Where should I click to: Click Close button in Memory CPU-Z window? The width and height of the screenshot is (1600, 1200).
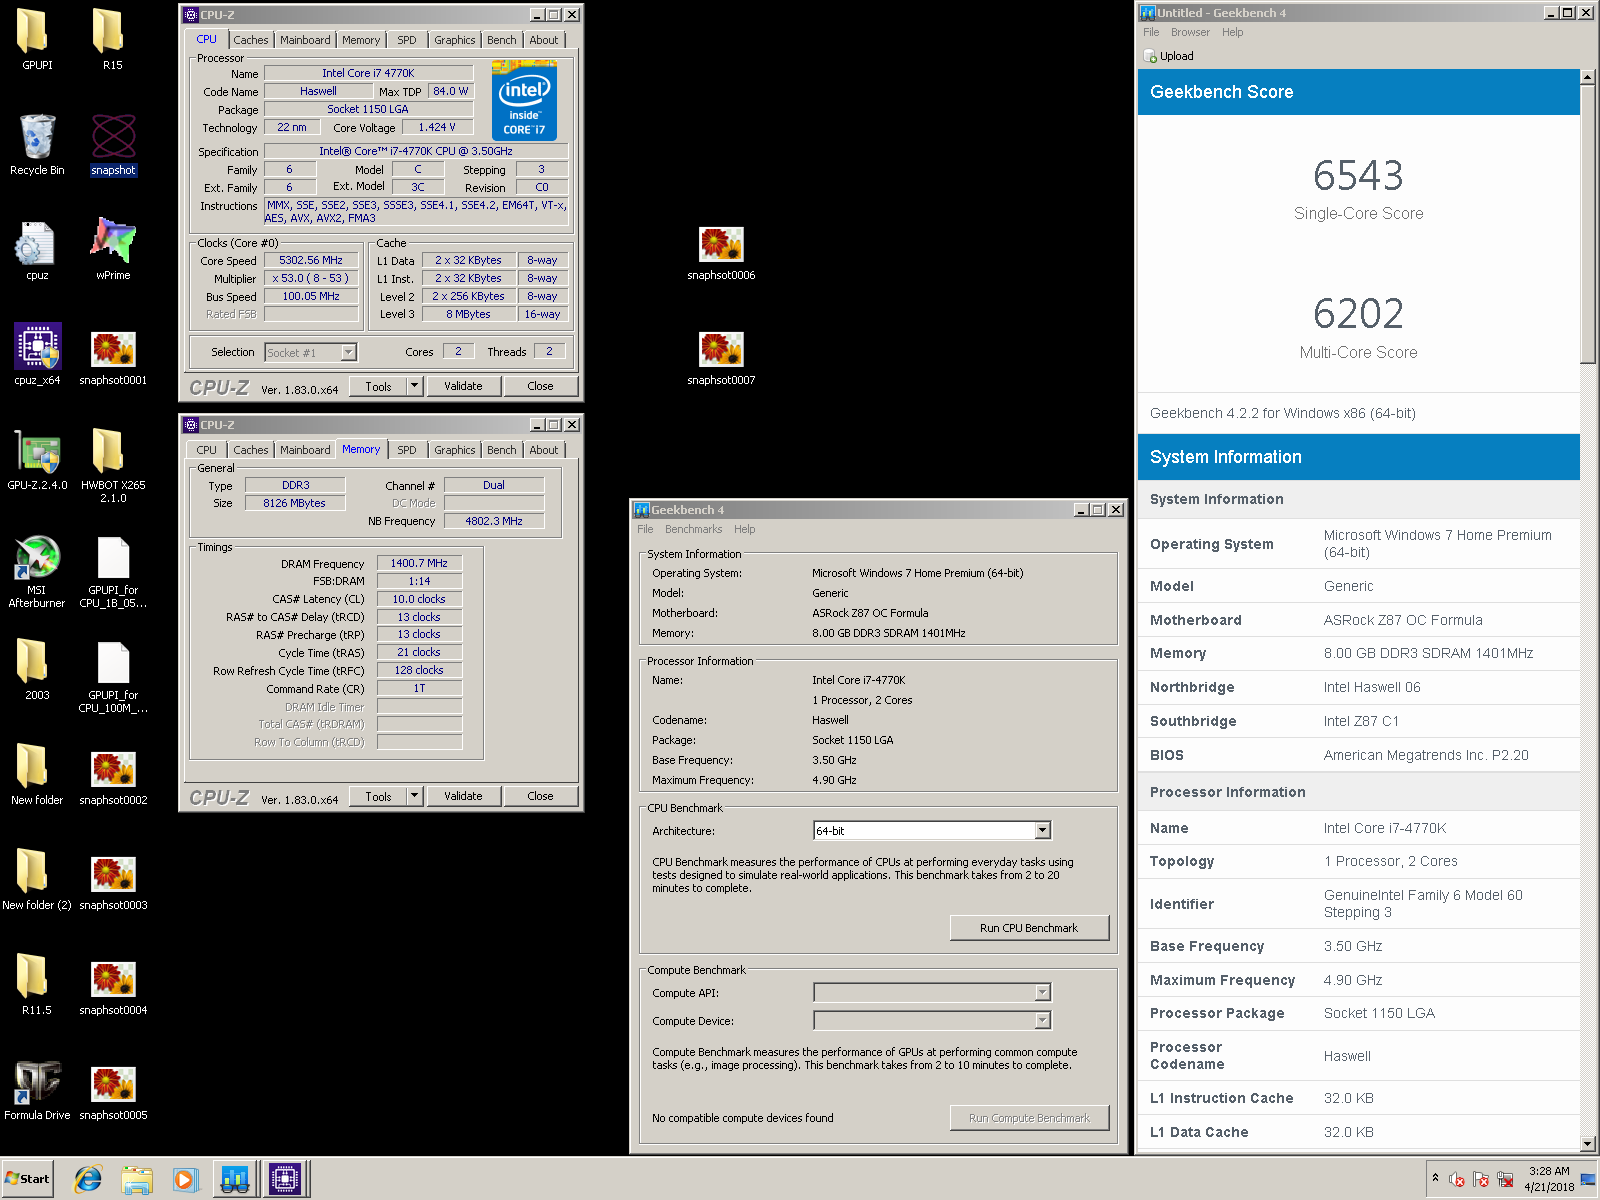[540, 796]
